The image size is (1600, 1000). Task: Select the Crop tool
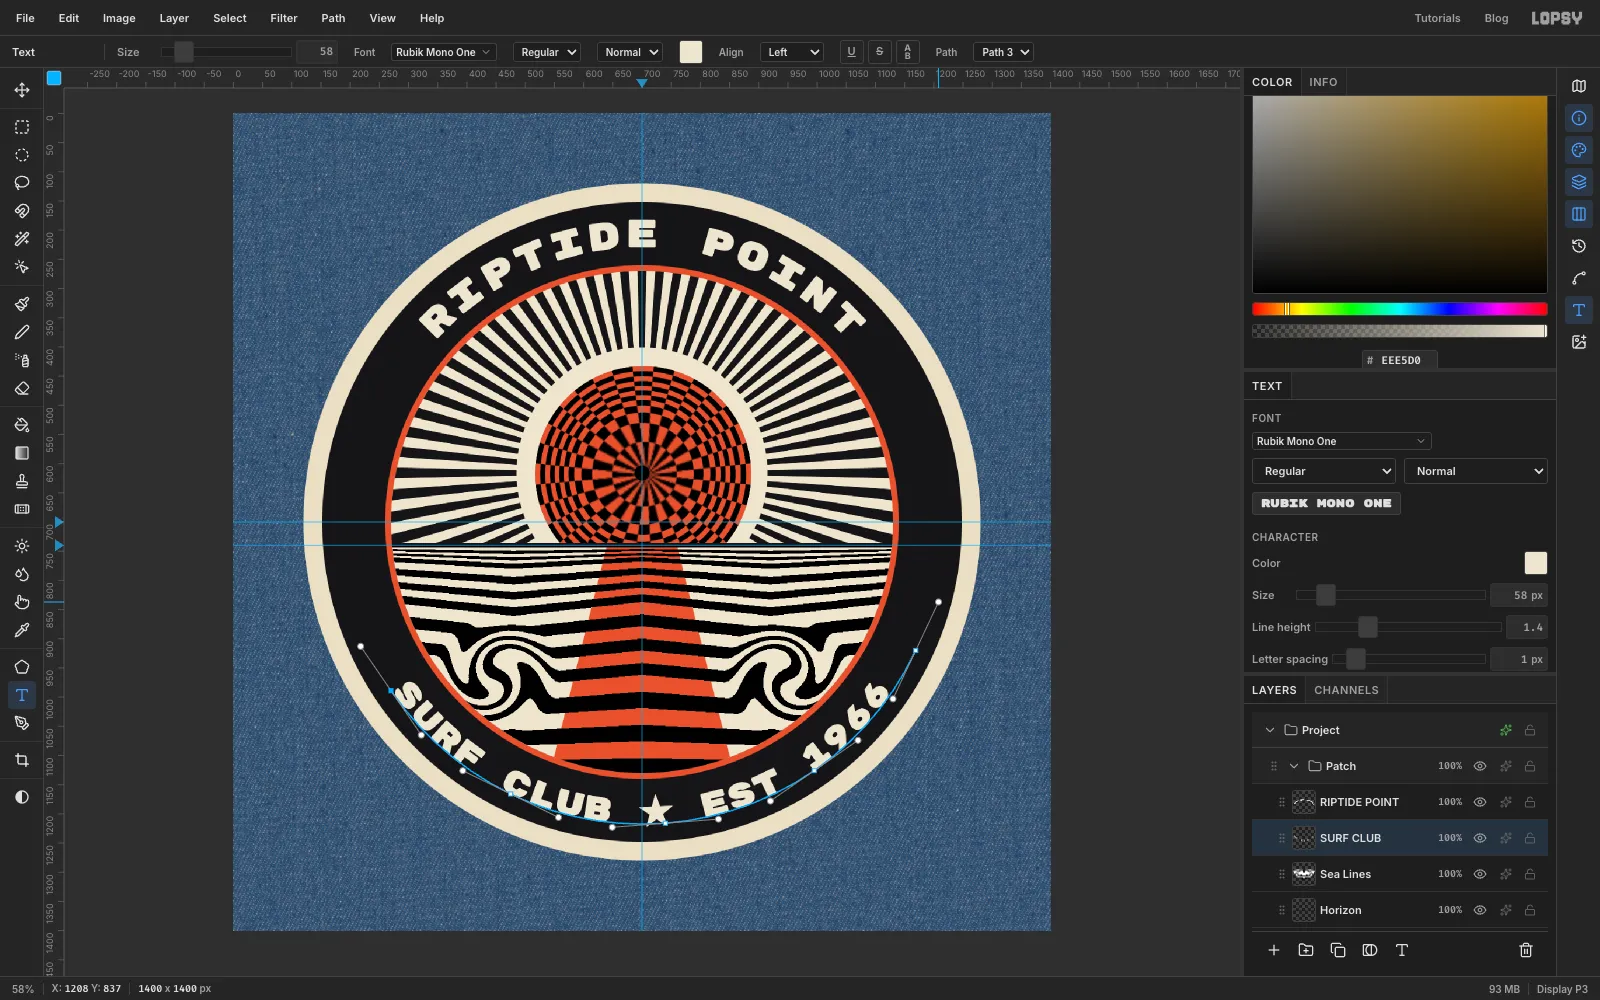point(21,760)
